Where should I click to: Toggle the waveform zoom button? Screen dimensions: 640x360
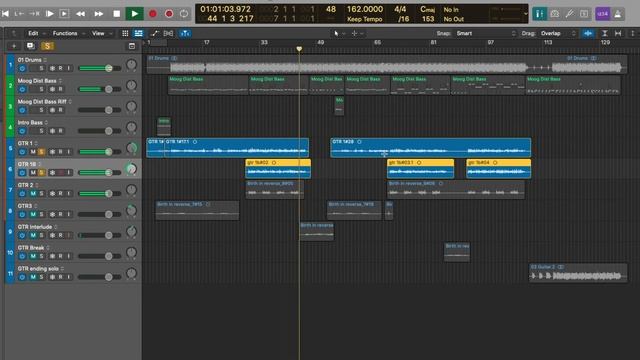click(588, 33)
